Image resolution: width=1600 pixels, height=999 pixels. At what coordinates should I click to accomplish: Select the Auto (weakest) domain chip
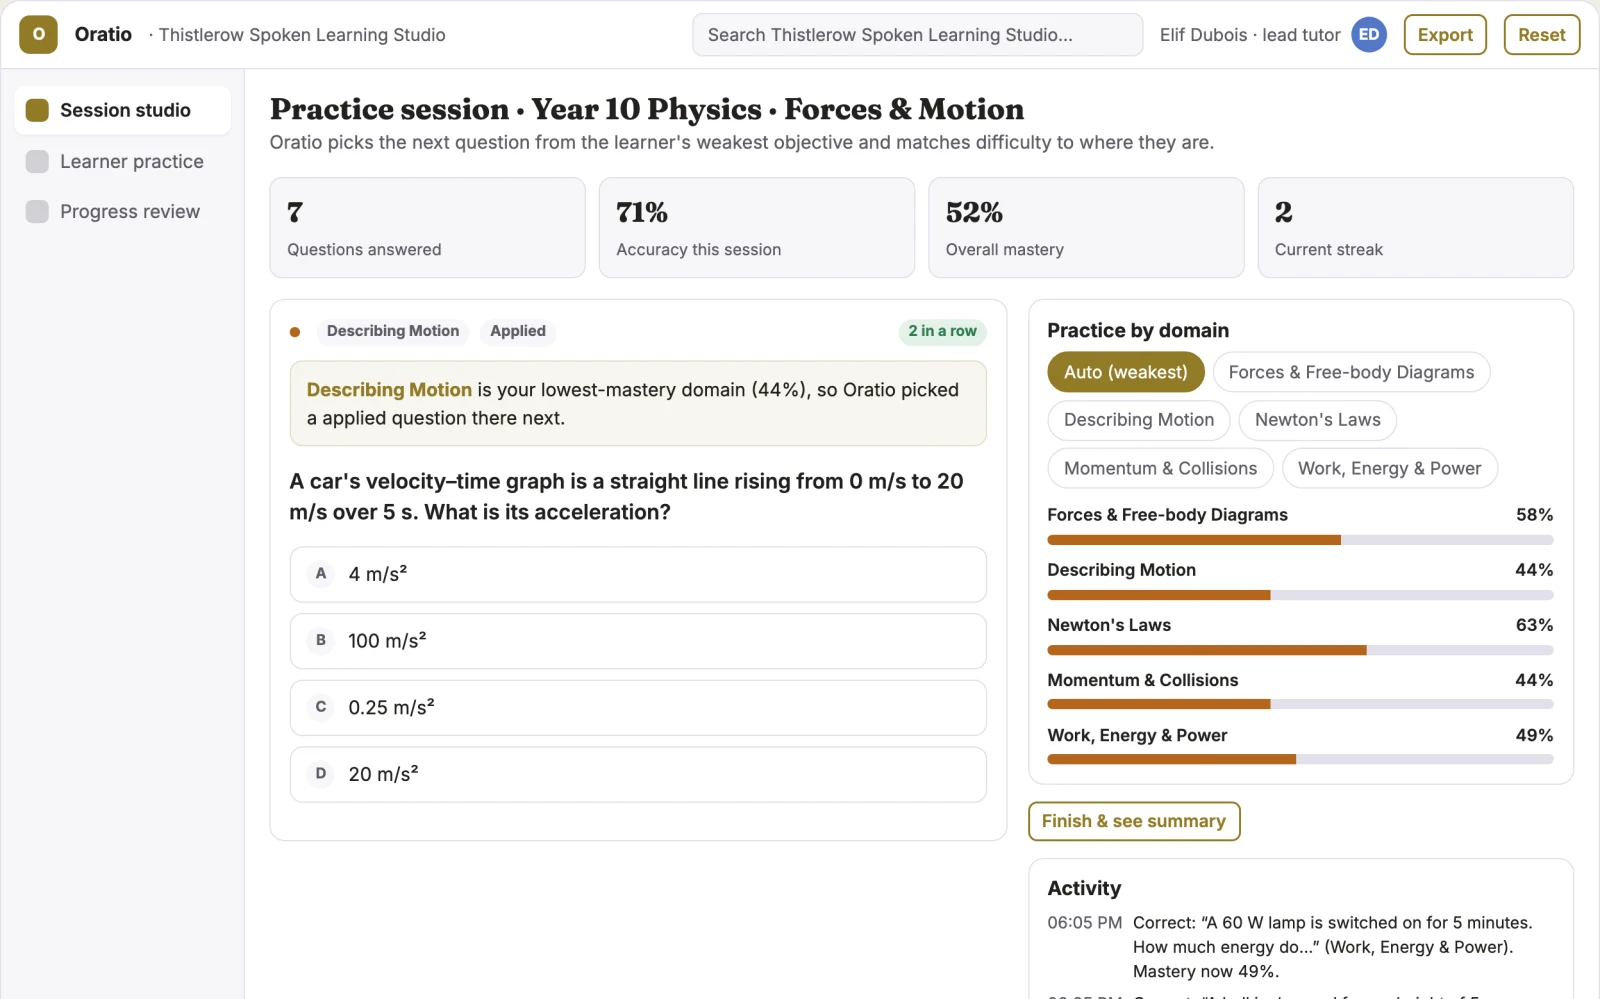coord(1126,372)
